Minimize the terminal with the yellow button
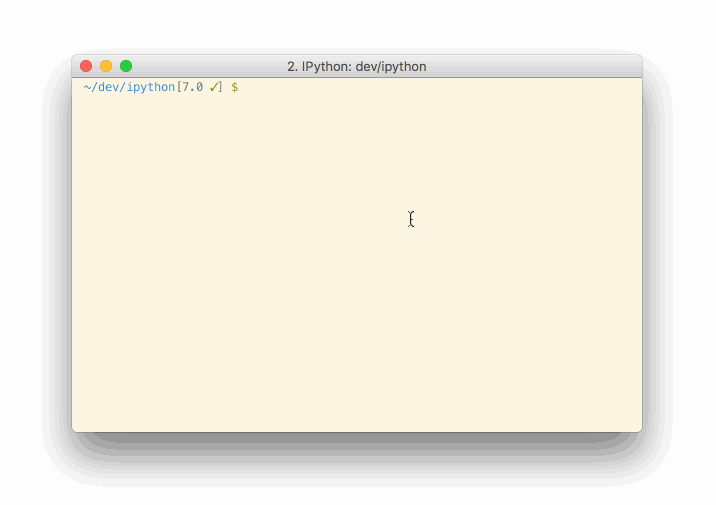 [106, 66]
